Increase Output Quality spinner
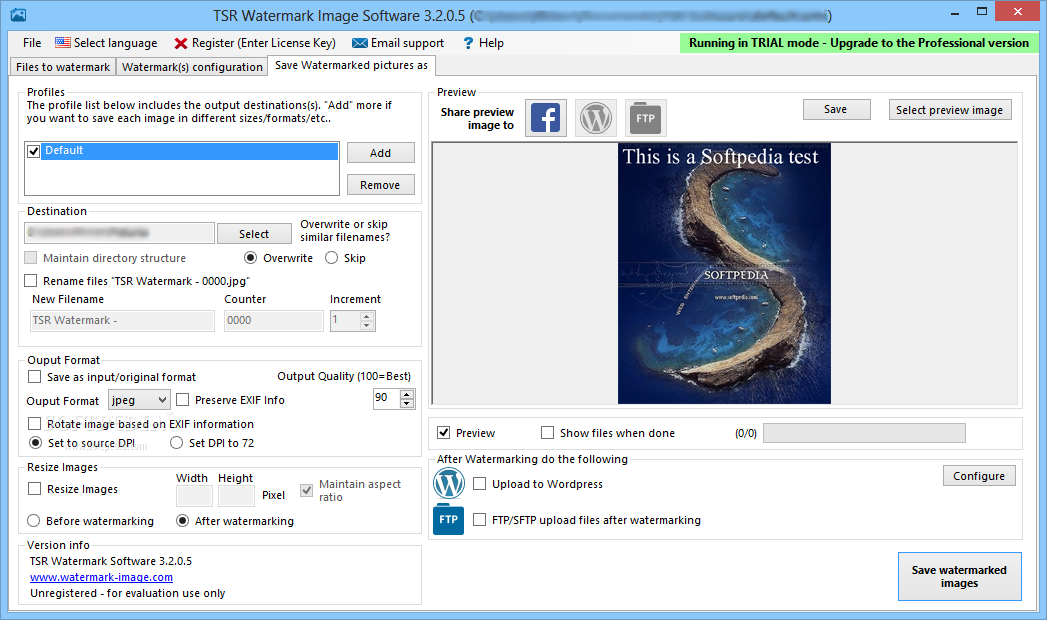This screenshot has height=620, width=1047. coord(407,394)
